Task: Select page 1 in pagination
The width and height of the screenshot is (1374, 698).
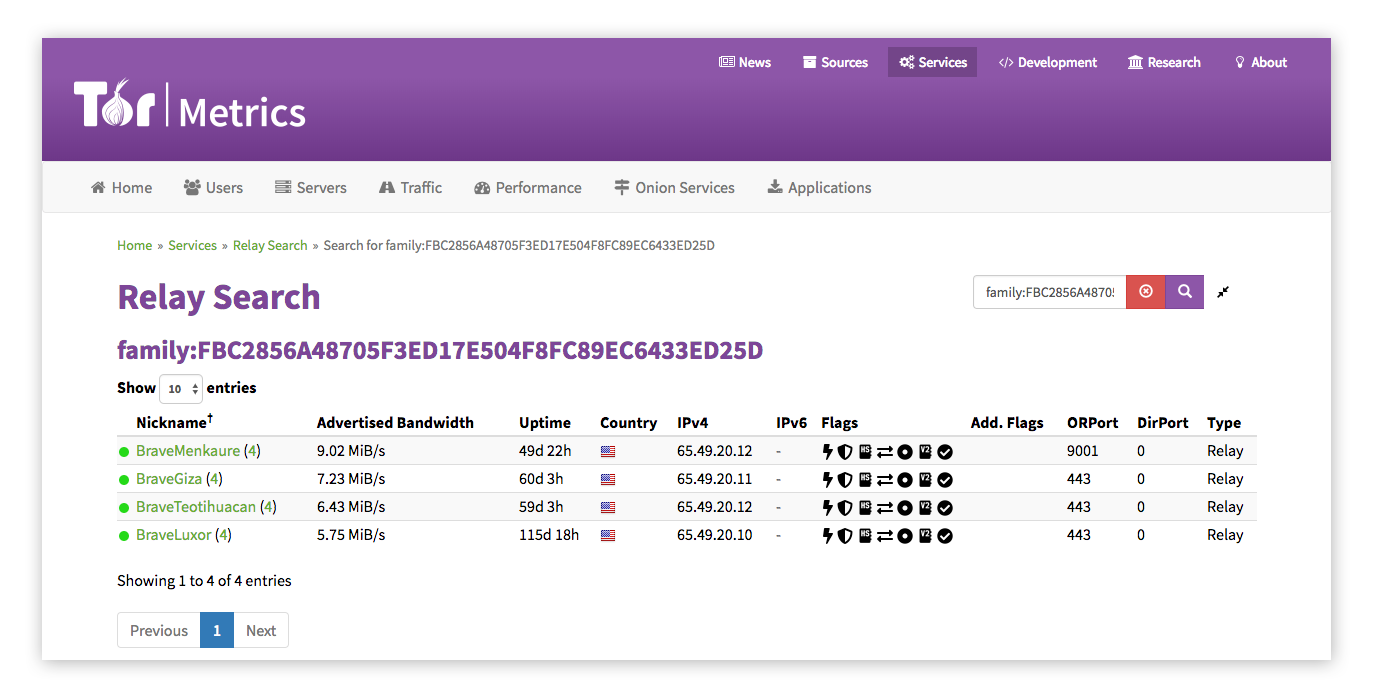Action: pyautogui.click(x=217, y=630)
